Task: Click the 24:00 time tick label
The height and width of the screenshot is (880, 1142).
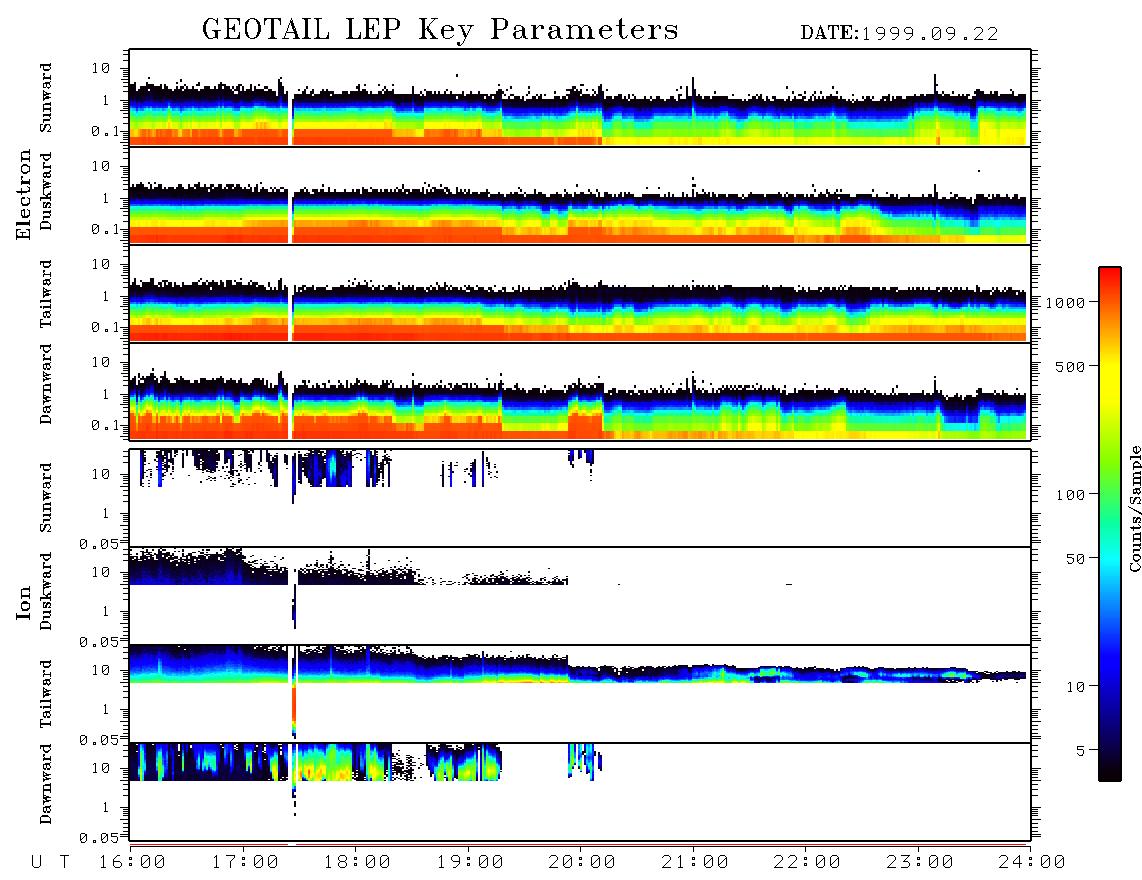Action: (1032, 863)
